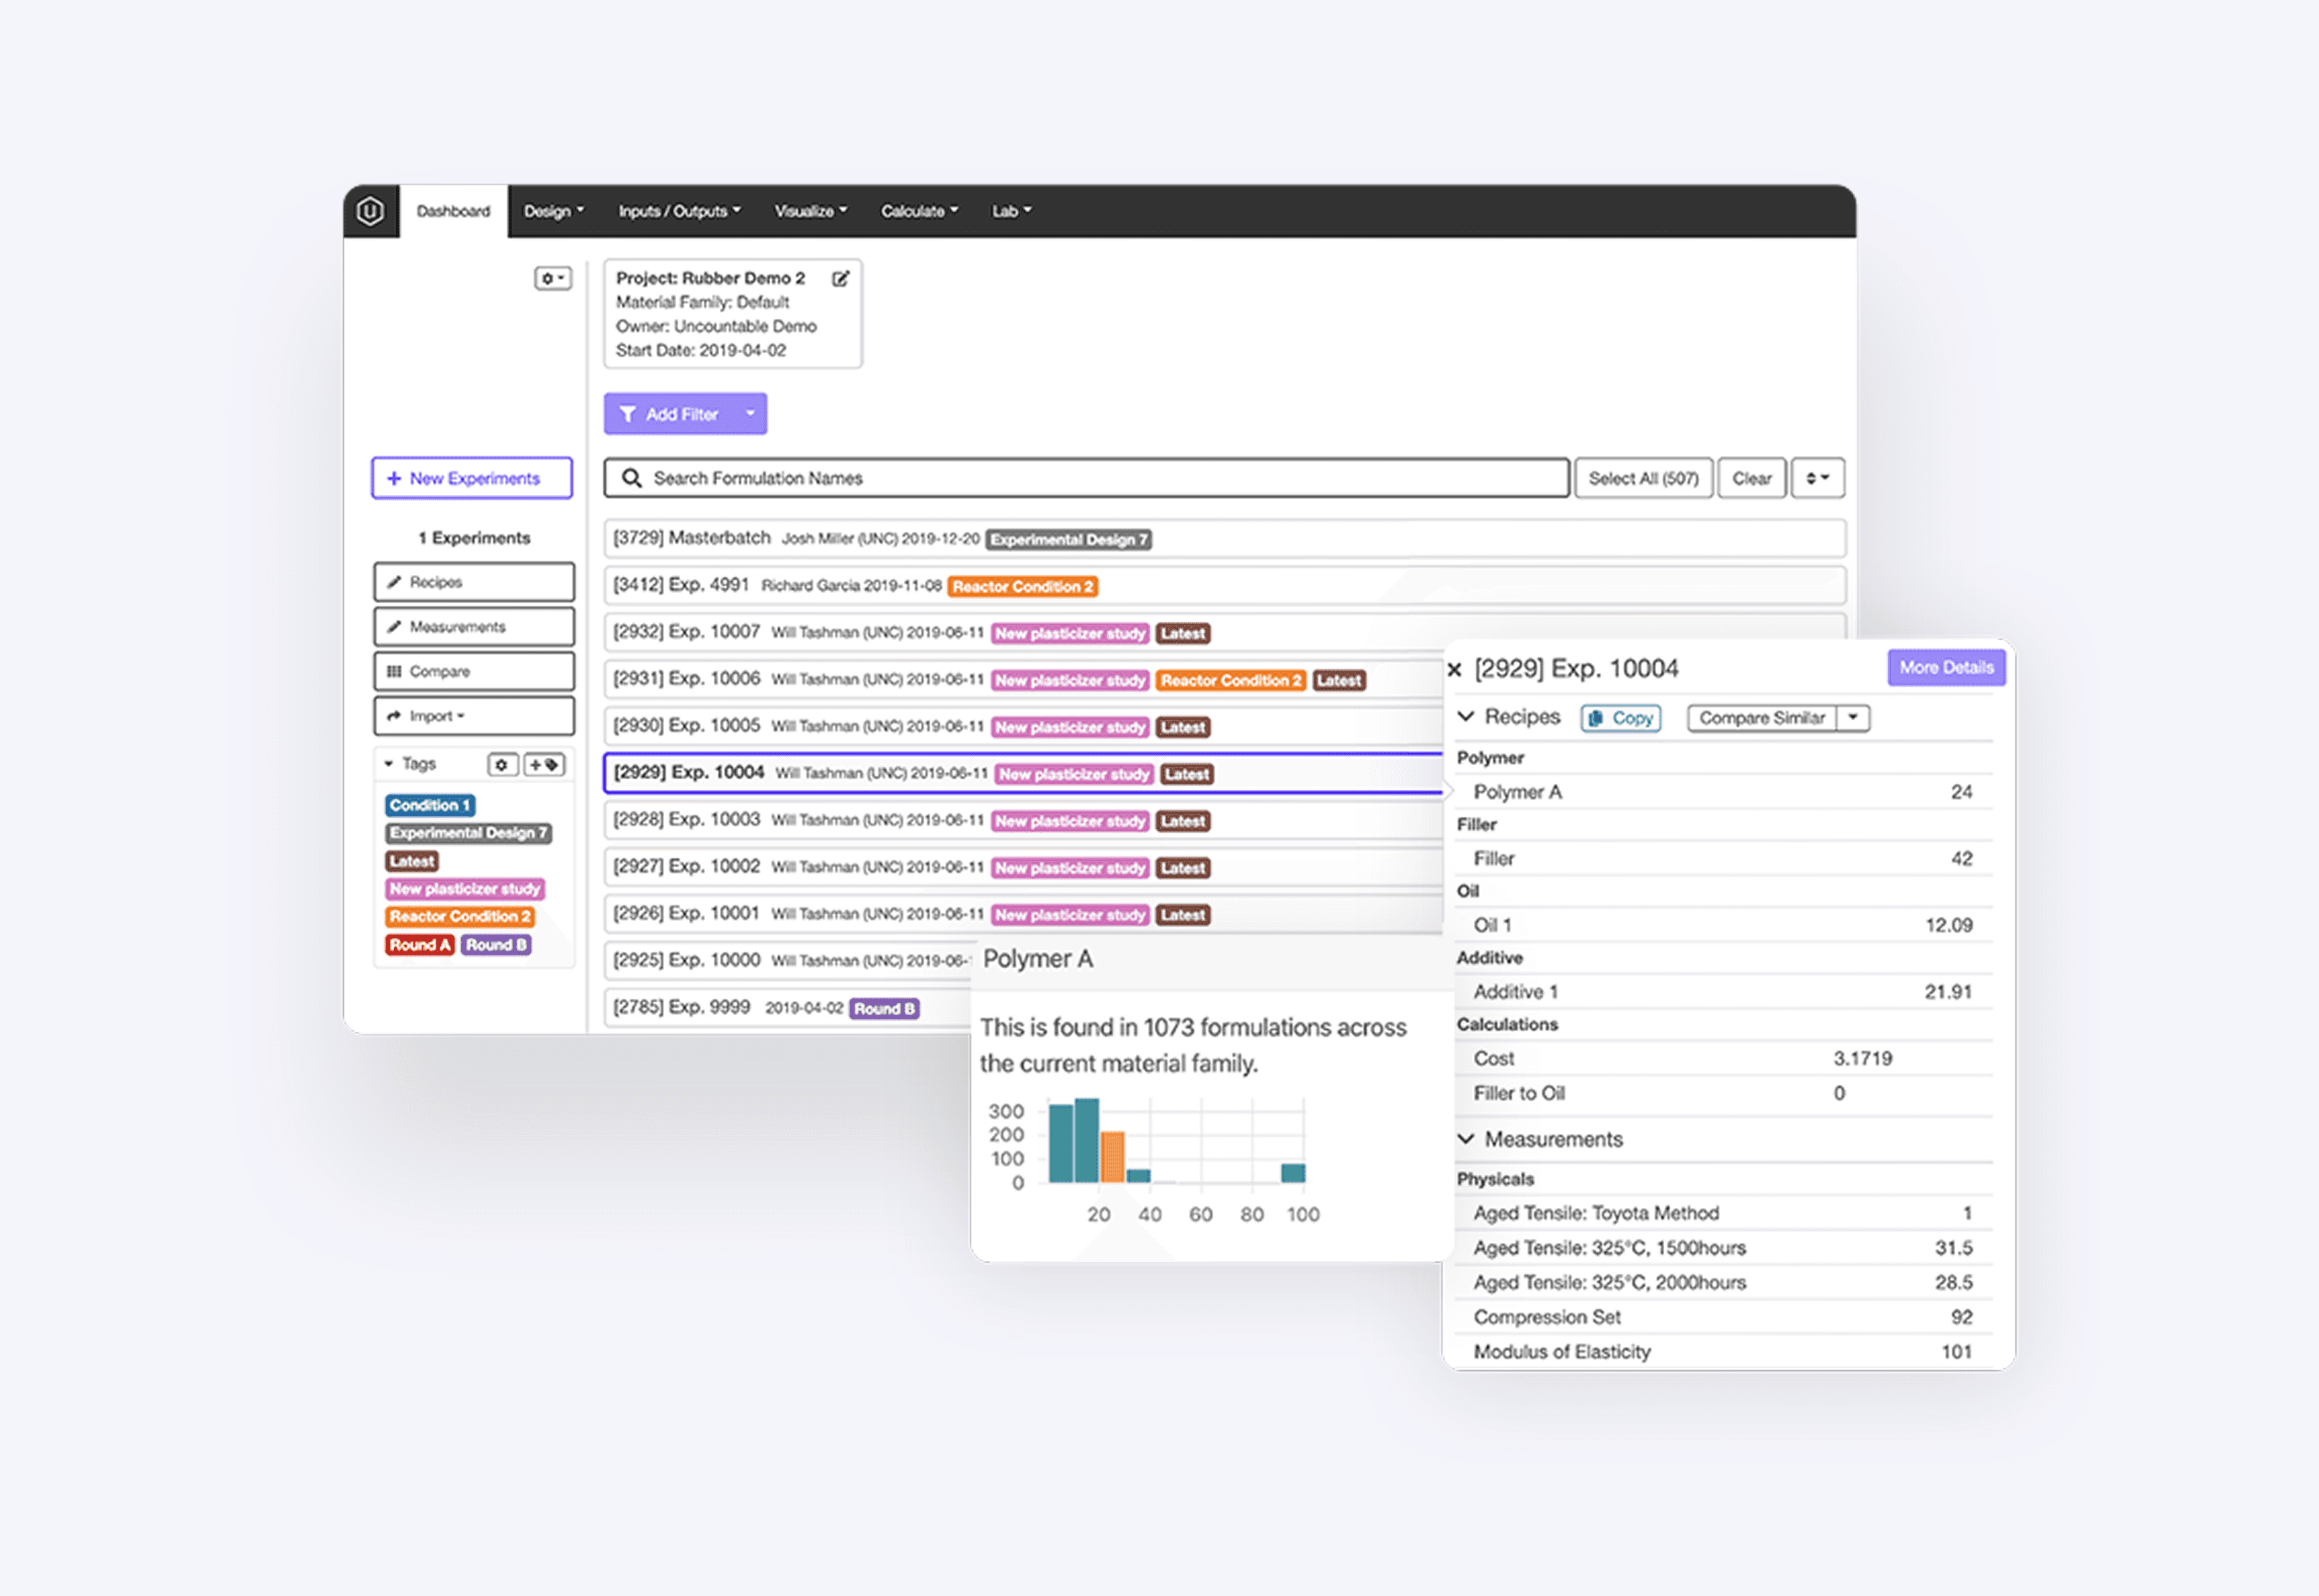2319x1596 pixels.
Task: Click the Uncountable logo icon
Action: [x=370, y=211]
